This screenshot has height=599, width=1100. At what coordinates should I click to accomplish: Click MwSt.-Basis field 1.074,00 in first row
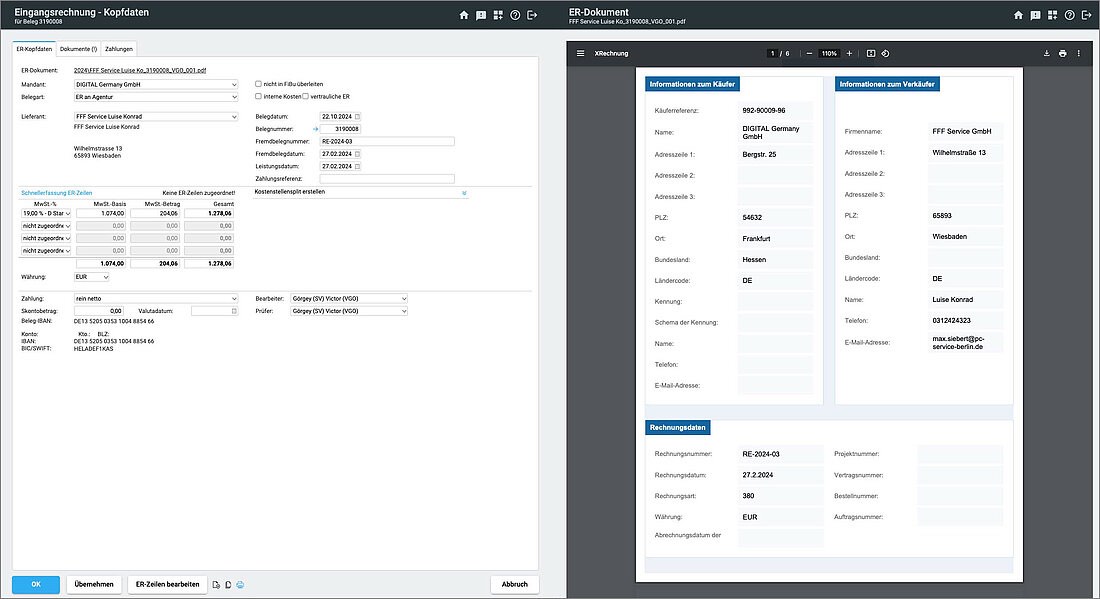101,213
